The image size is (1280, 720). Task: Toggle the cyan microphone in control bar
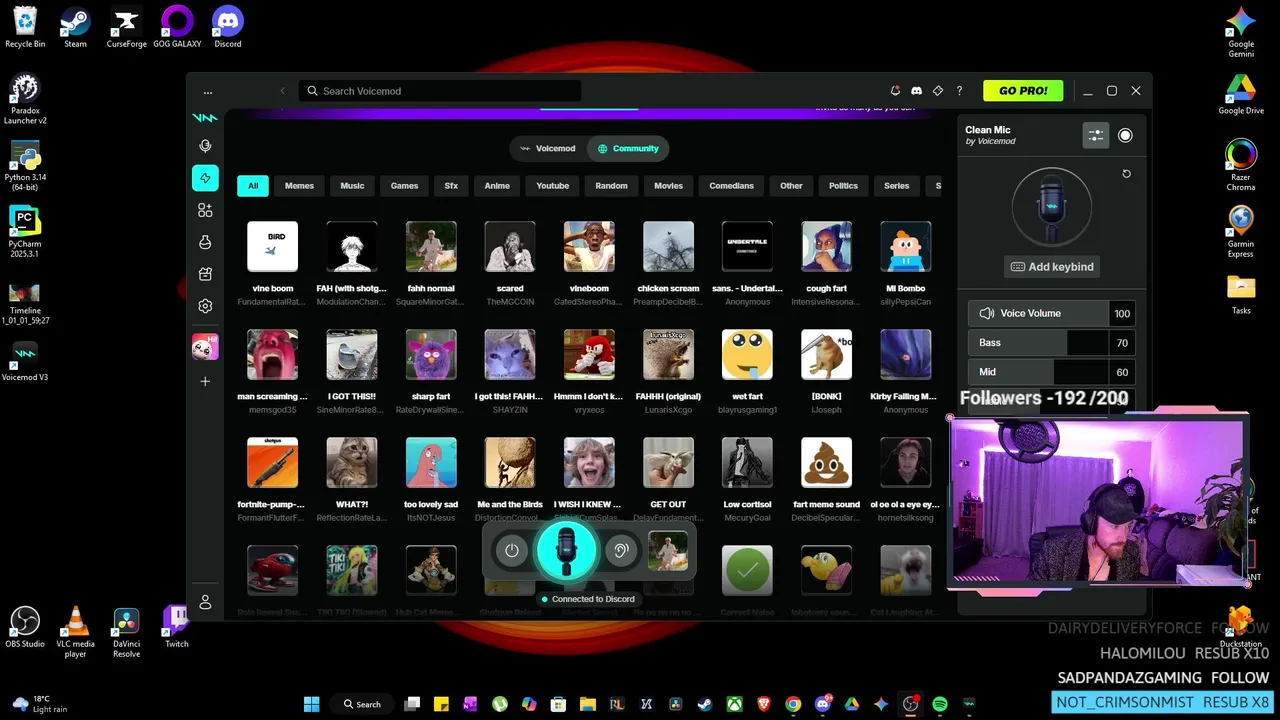(x=566, y=550)
